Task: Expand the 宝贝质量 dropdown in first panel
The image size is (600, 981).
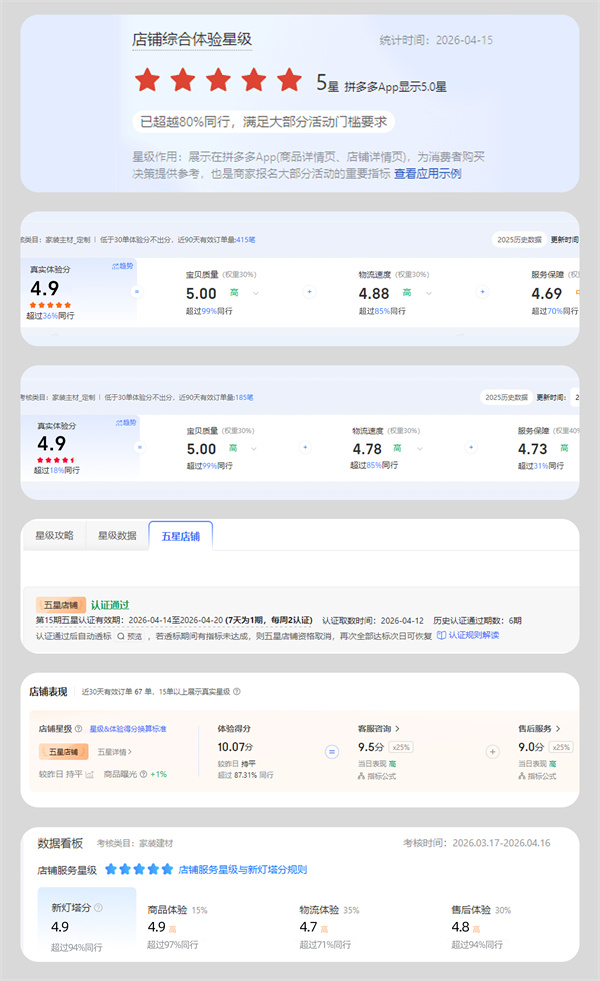Action: pos(256,293)
